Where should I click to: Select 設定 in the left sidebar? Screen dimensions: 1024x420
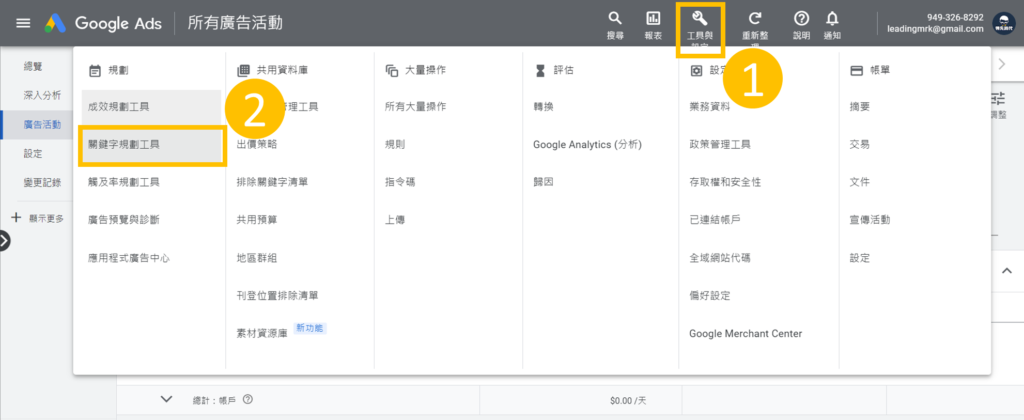click(x=33, y=153)
